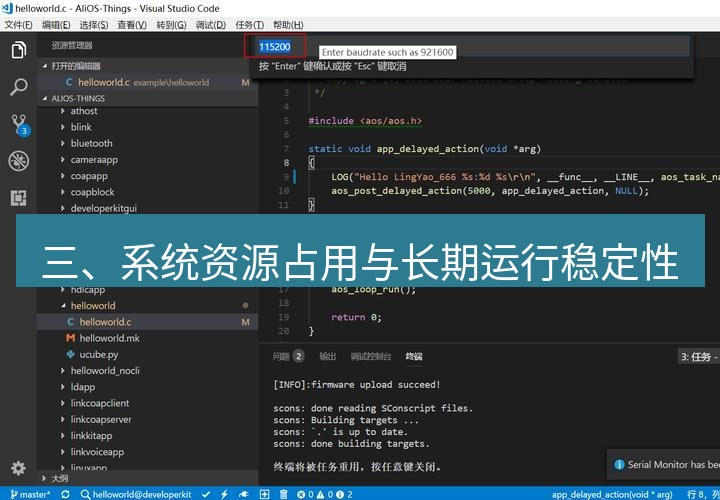The image size is (720, 500).
Task: Click the 'return 0;' code line
Action: [356, 317]
